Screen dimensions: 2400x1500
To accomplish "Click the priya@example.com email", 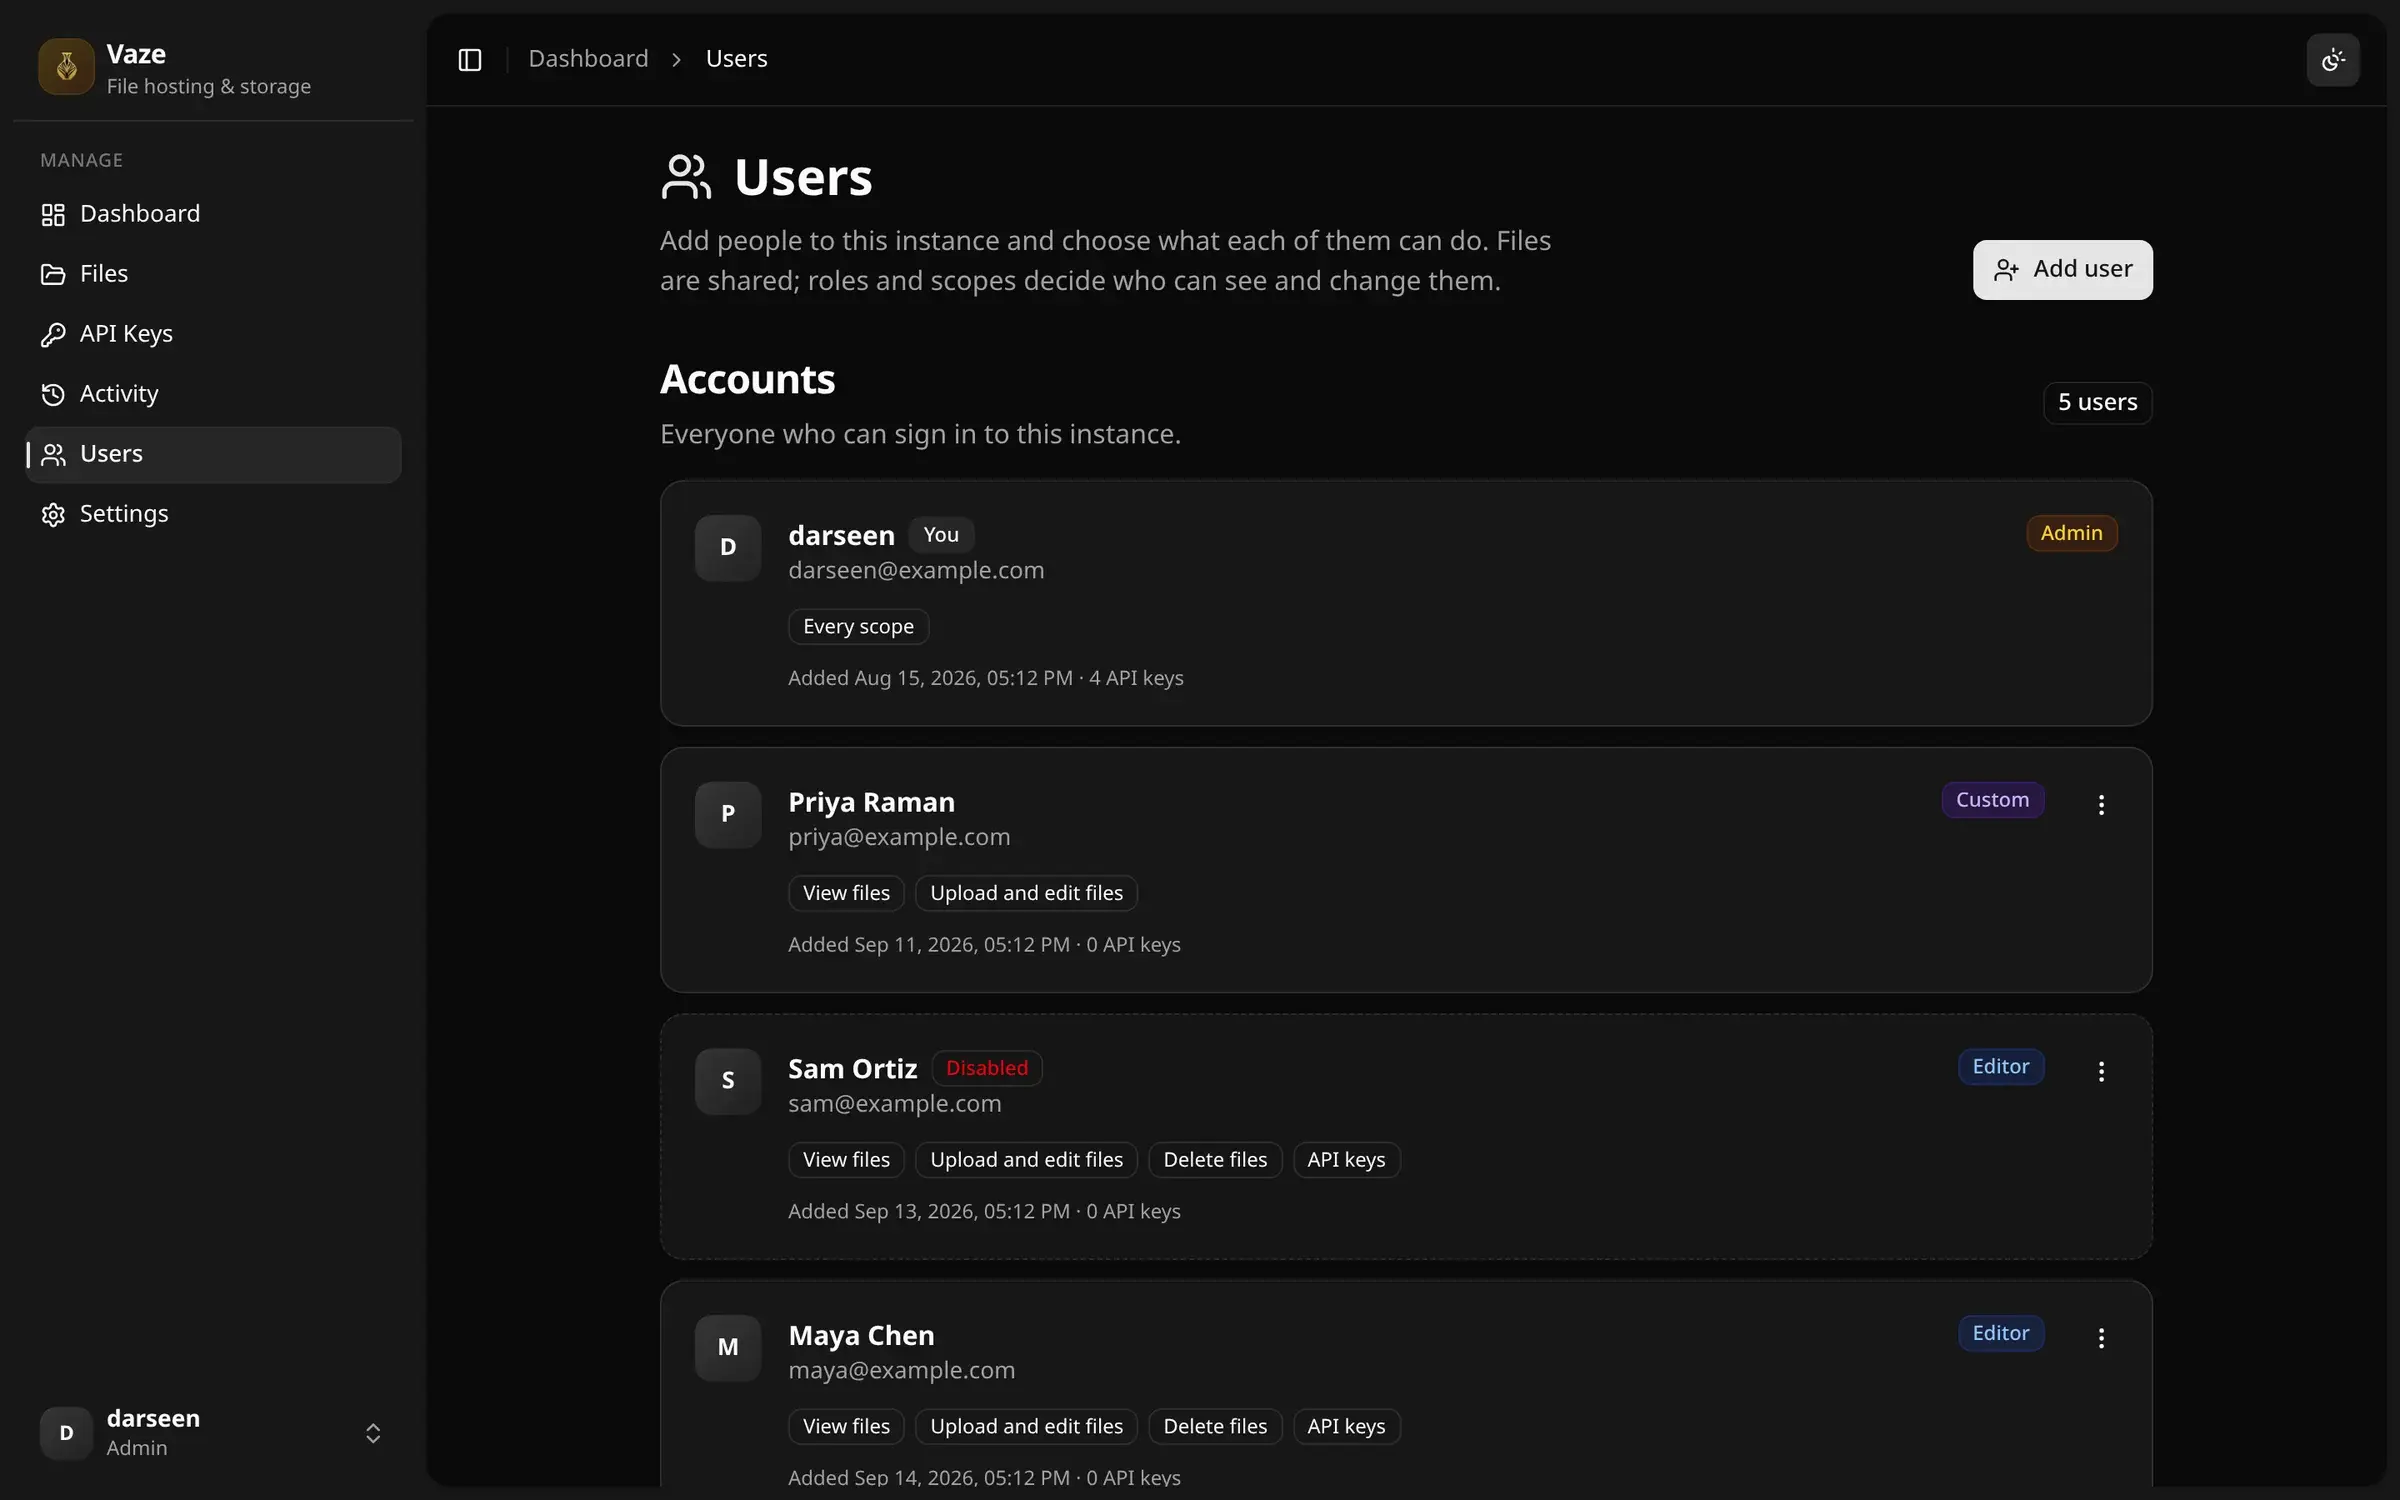I will [x=899, y=837].
